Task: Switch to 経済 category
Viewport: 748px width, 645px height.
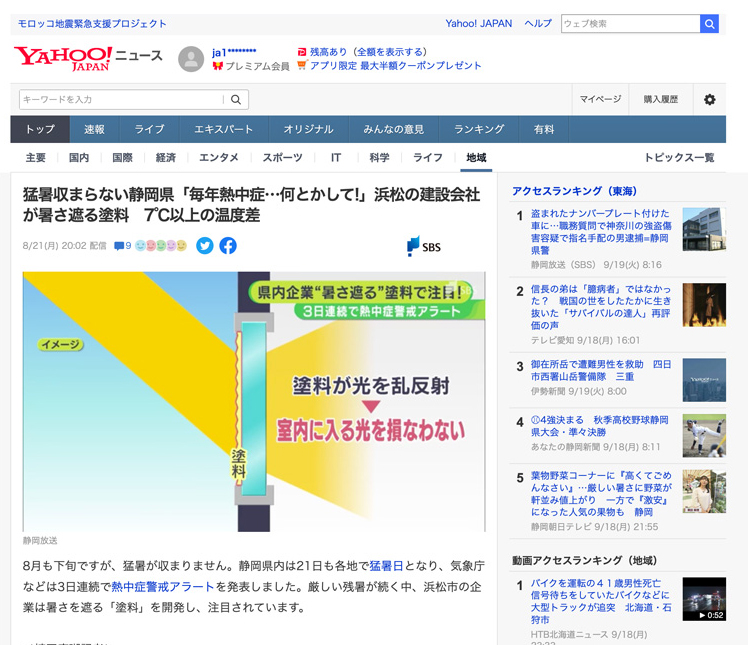Action: coord(166,157)
